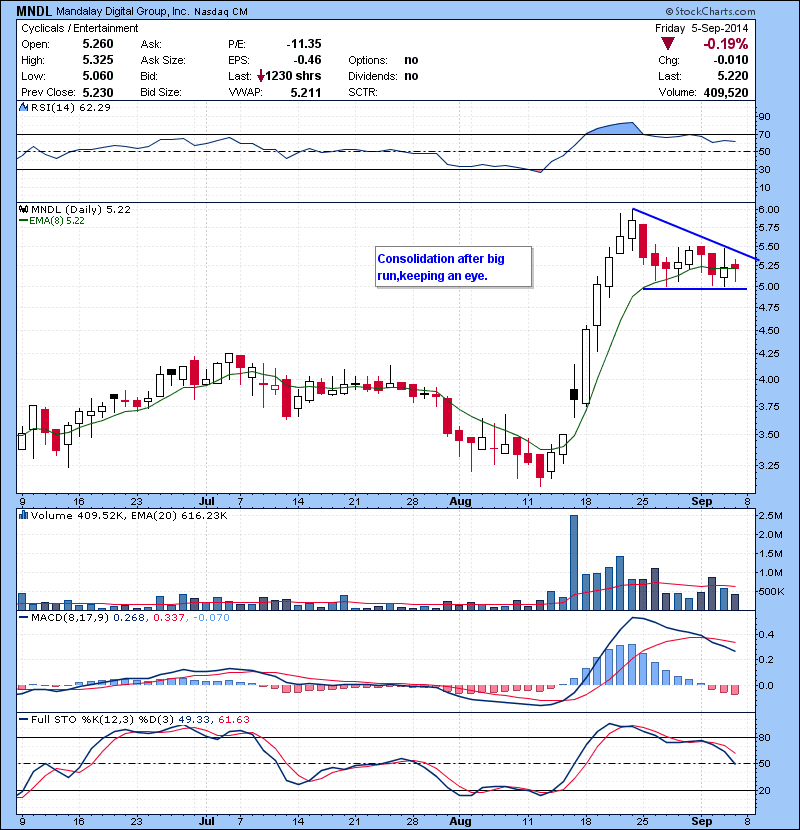Click the Full STO %D value 61.63

tap(232, 719)
